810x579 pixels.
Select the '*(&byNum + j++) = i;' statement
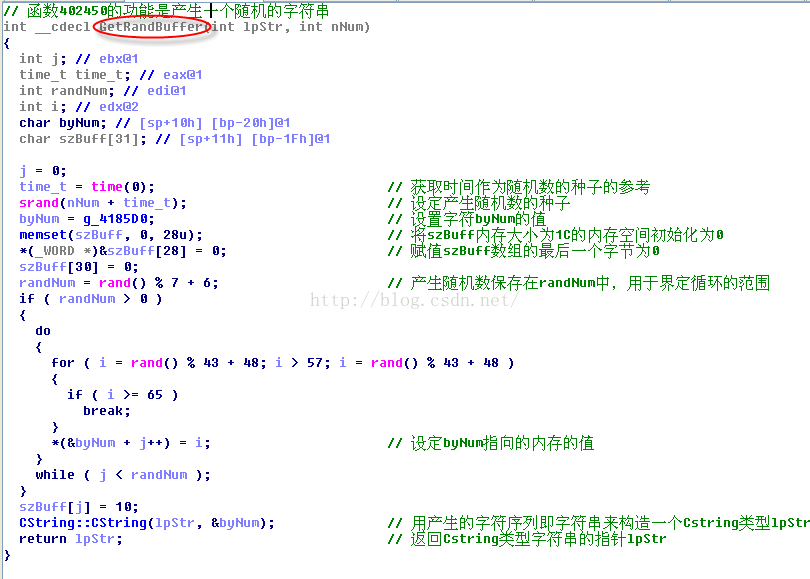click(x=131, y=443)
